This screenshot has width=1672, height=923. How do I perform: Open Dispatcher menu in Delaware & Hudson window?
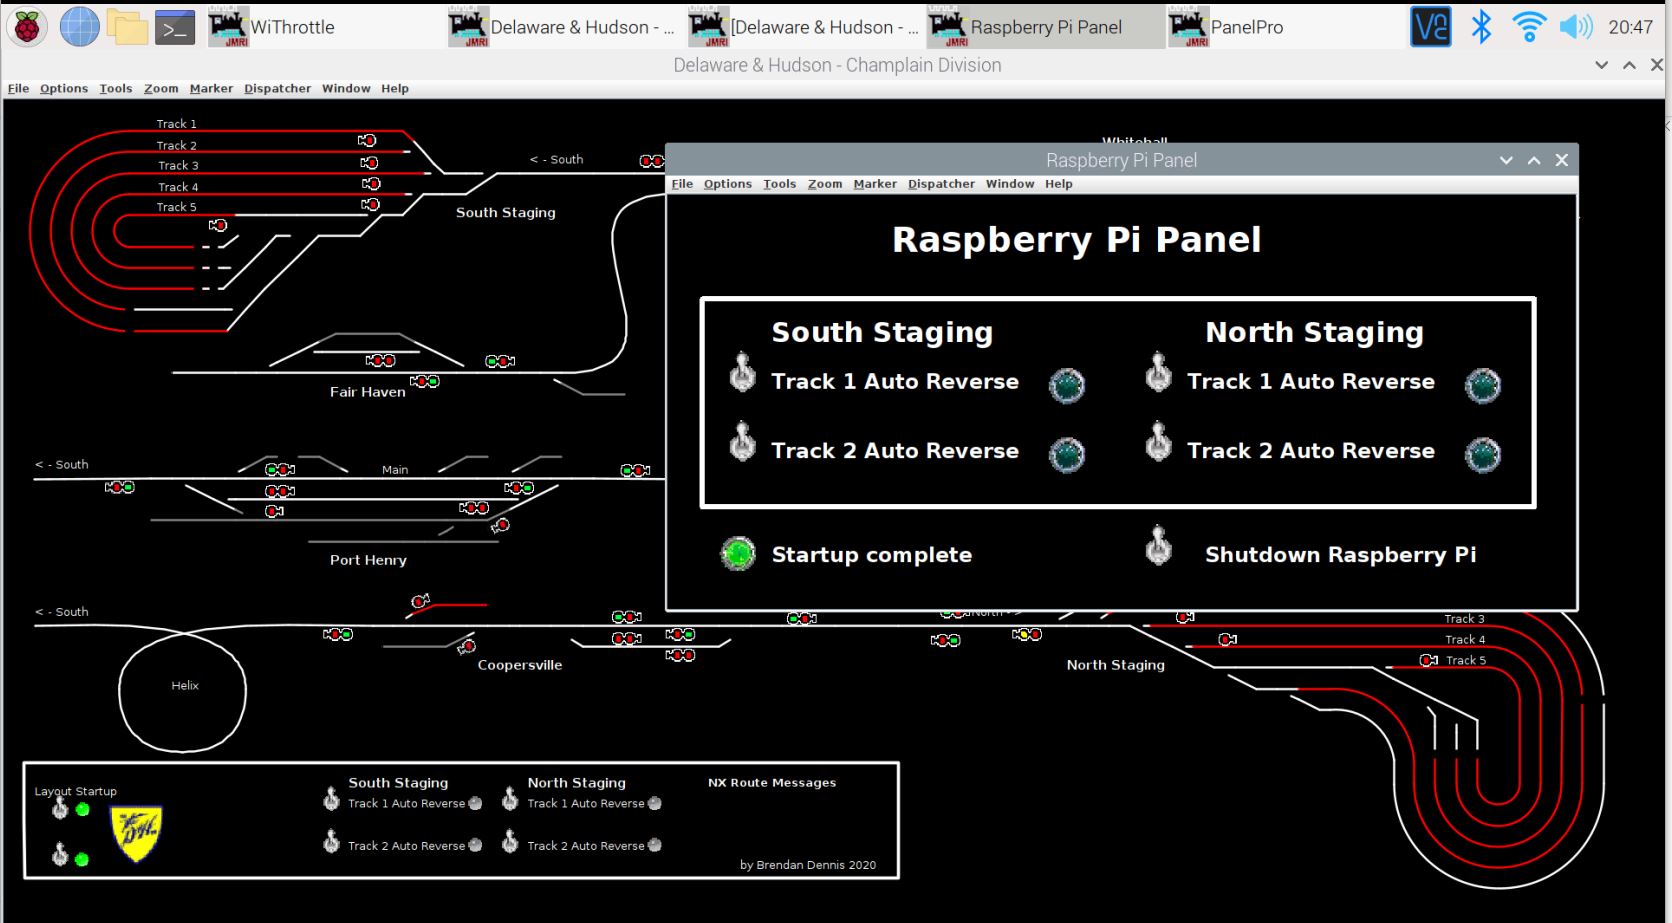pyautogui.click(x=278, y=88)
